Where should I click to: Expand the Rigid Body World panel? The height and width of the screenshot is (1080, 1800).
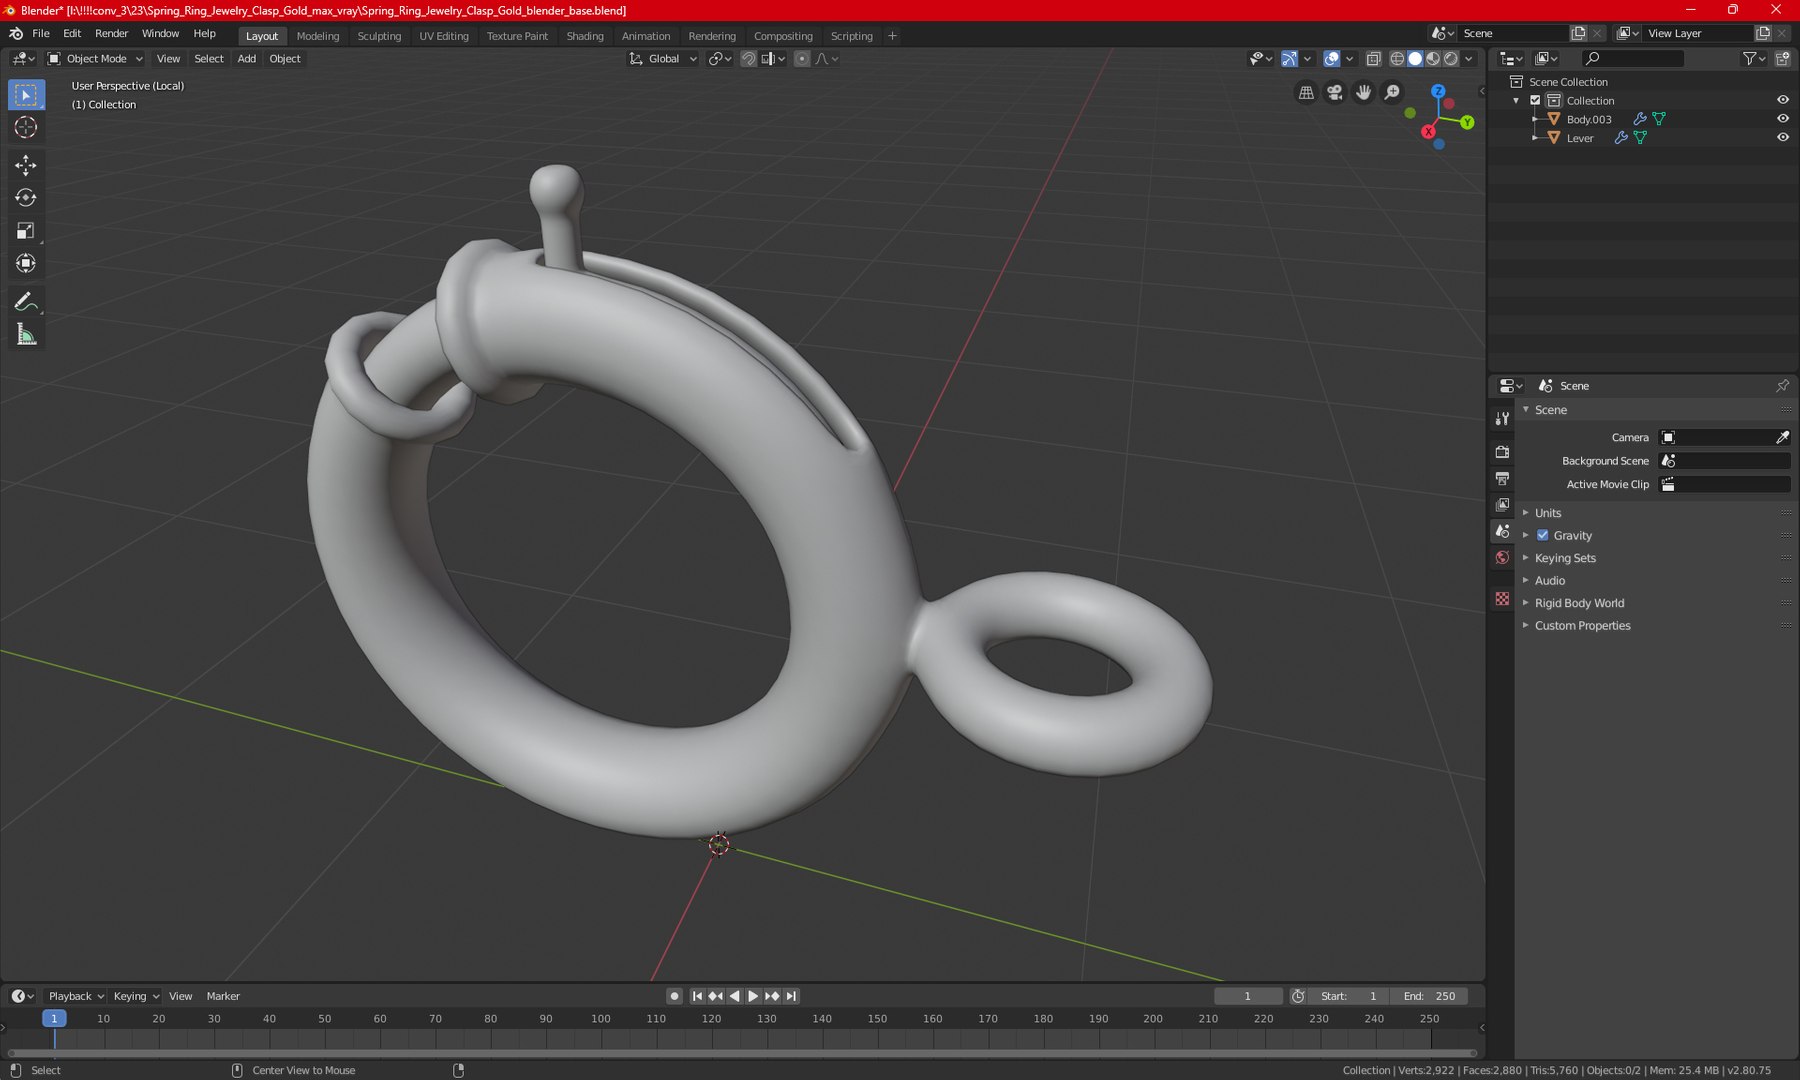[1579, 603]
